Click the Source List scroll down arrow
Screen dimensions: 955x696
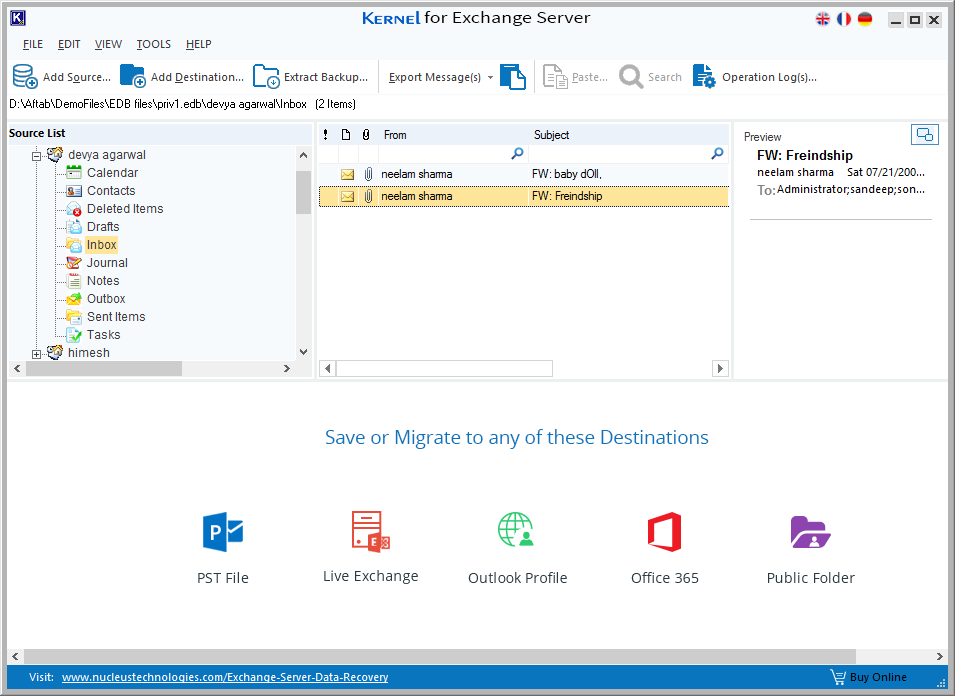point(303,352)
